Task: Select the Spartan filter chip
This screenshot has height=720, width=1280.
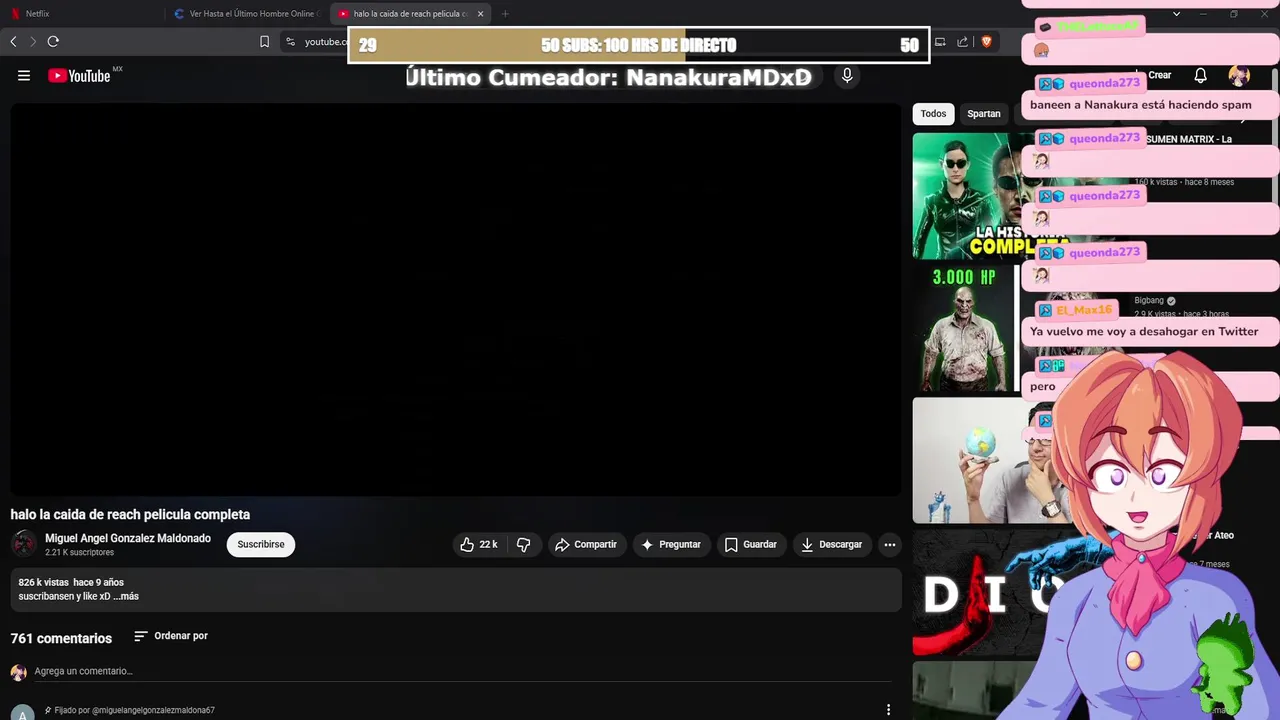Action: [x=984, y=114]
